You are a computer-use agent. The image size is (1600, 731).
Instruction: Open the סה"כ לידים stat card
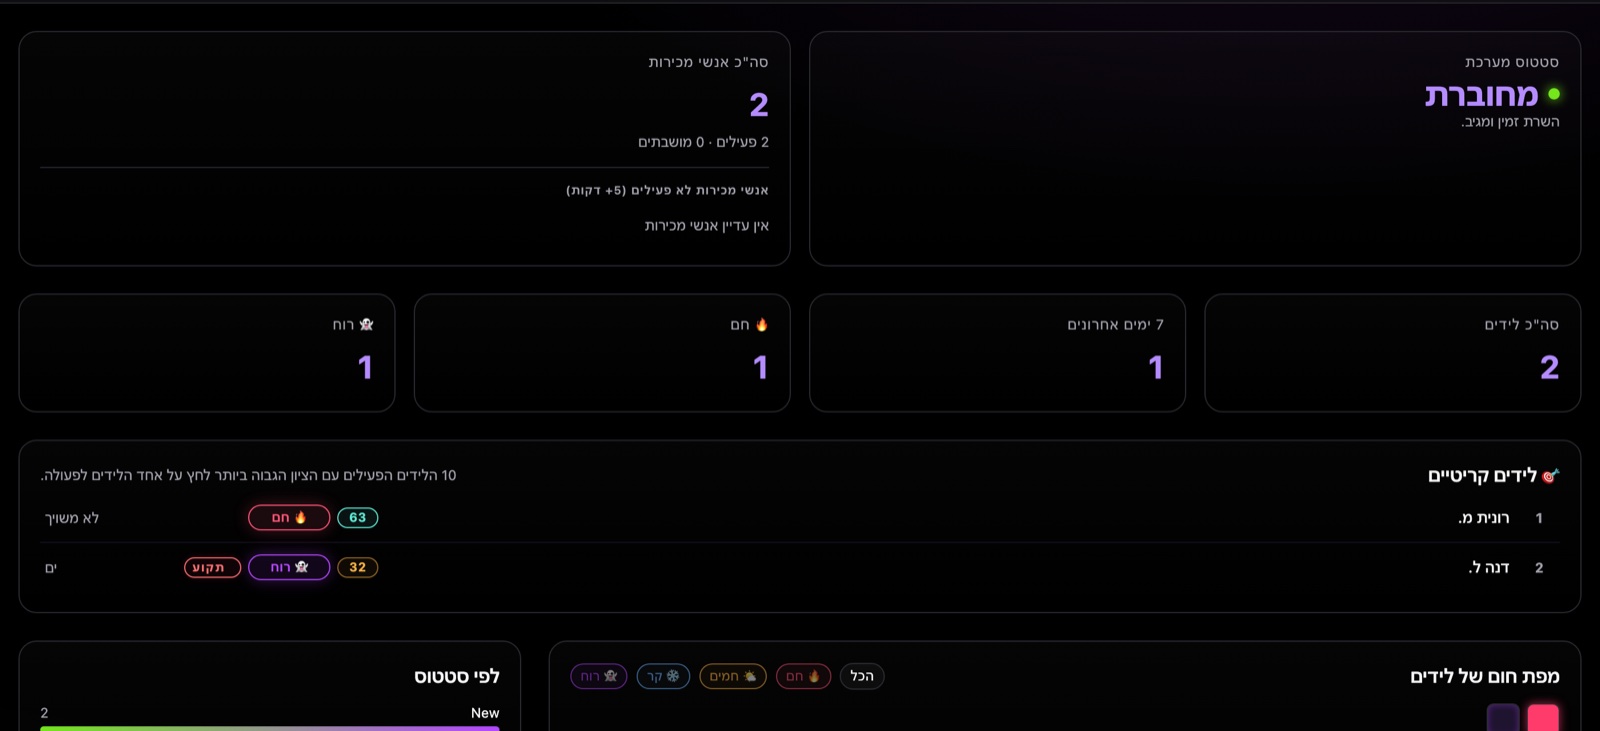(1392, 353)
